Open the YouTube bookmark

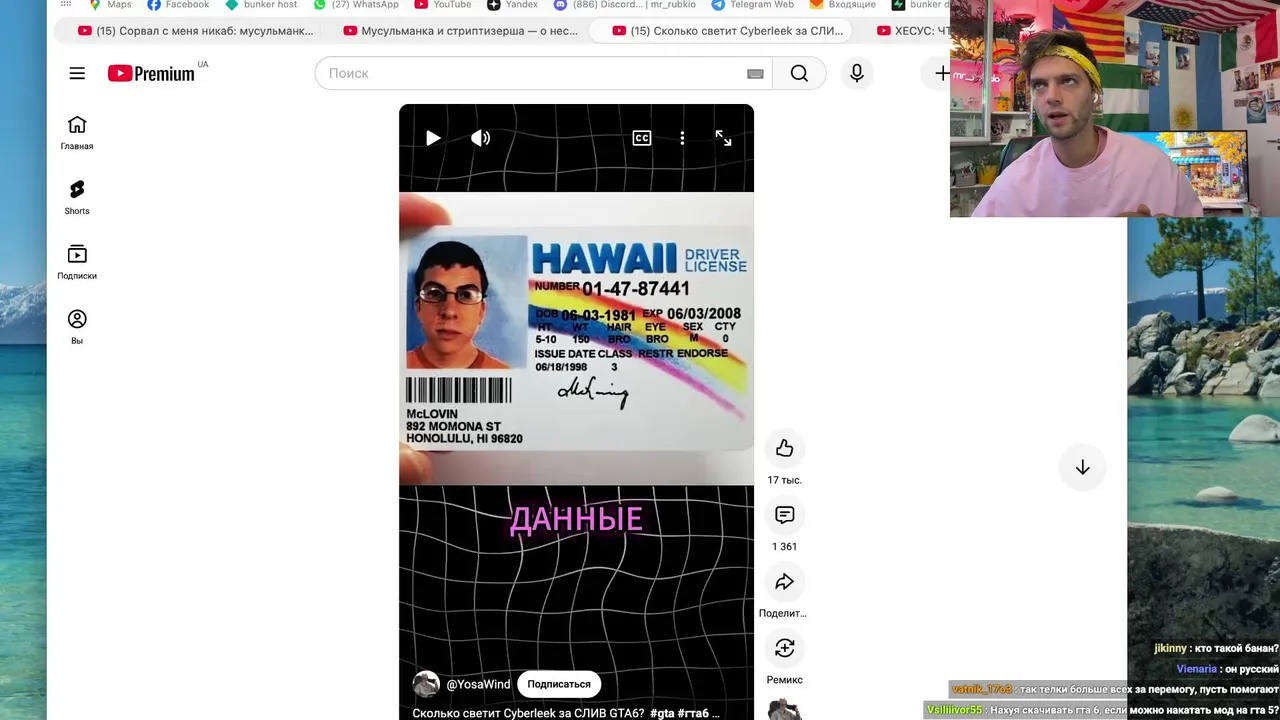(x=443, y=5)
